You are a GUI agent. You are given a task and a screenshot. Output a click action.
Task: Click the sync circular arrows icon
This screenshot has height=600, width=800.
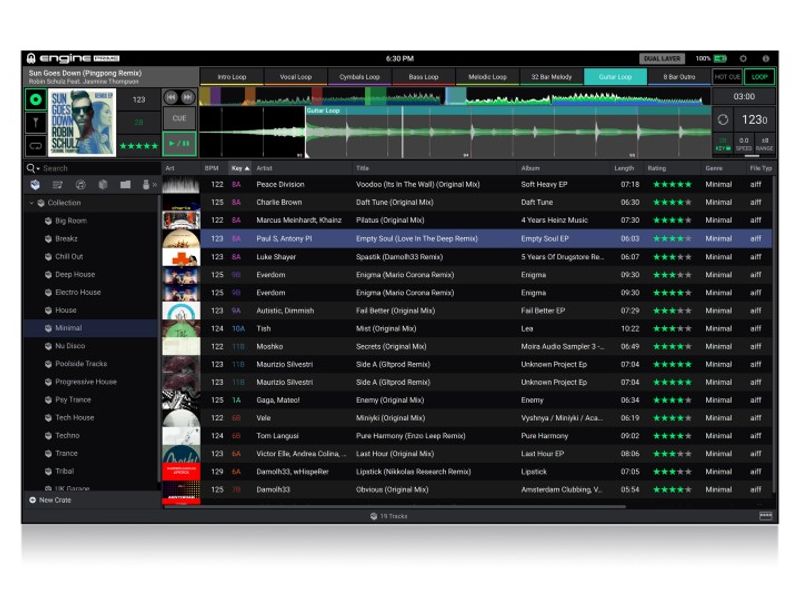coord(722,119)
